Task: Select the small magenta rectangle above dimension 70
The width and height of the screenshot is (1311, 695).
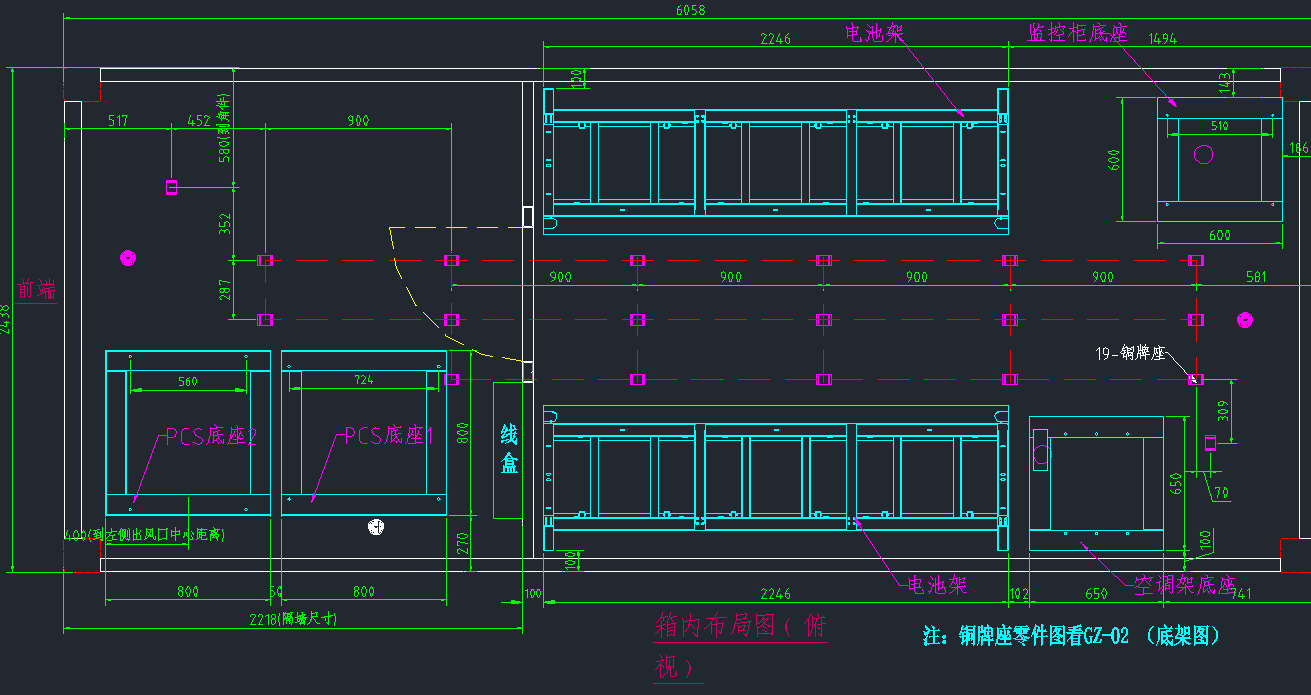Action: point(1209,443)
